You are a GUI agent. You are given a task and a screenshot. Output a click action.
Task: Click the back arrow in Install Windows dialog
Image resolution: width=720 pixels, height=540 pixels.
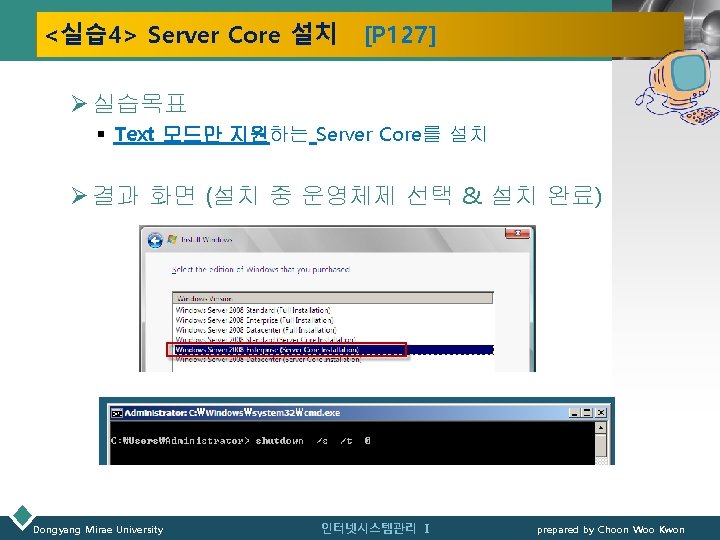coord(155,240)
